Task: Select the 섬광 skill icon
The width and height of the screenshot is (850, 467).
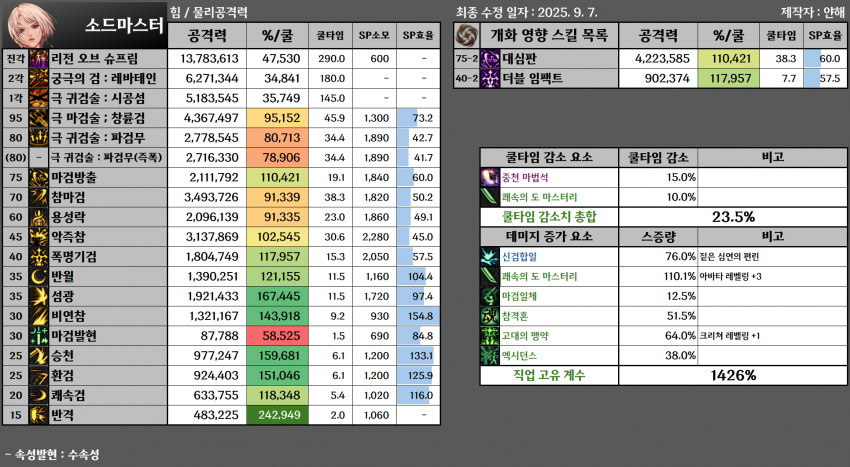Action: click(x=39, y=296)
